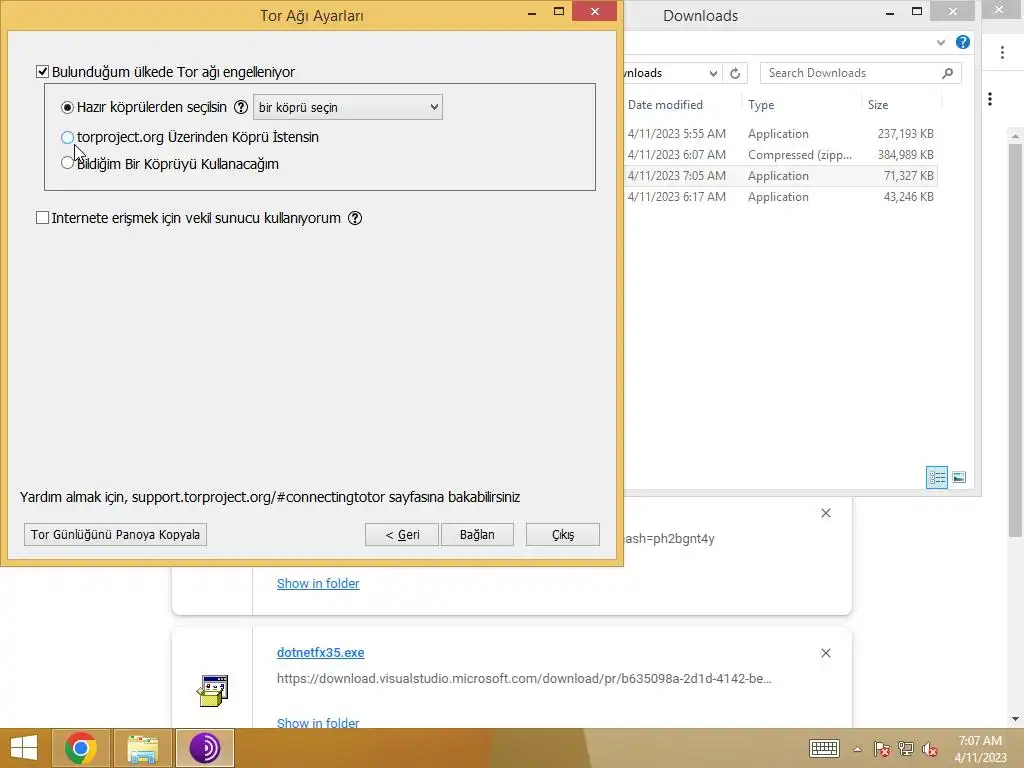Switch to Chrome in taskbar
1024x768 pixels.
(x=81, y=748)
